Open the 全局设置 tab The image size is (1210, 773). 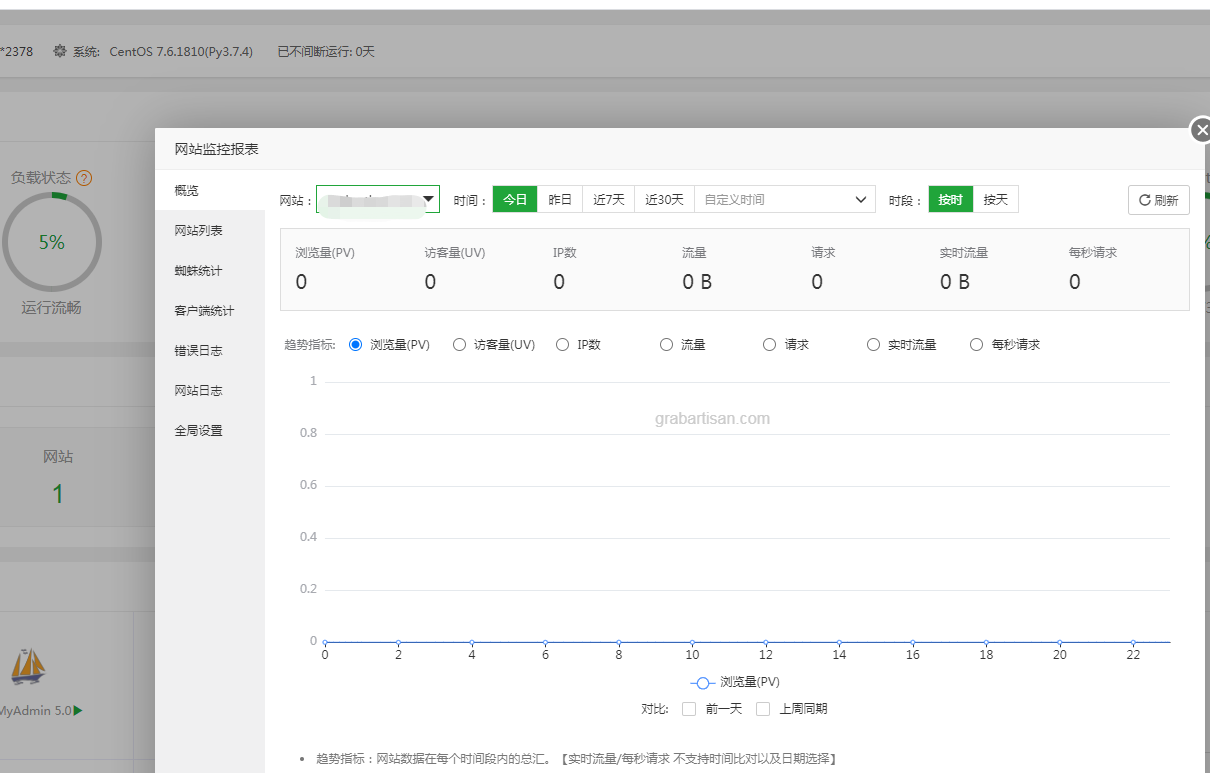[210, 430]
